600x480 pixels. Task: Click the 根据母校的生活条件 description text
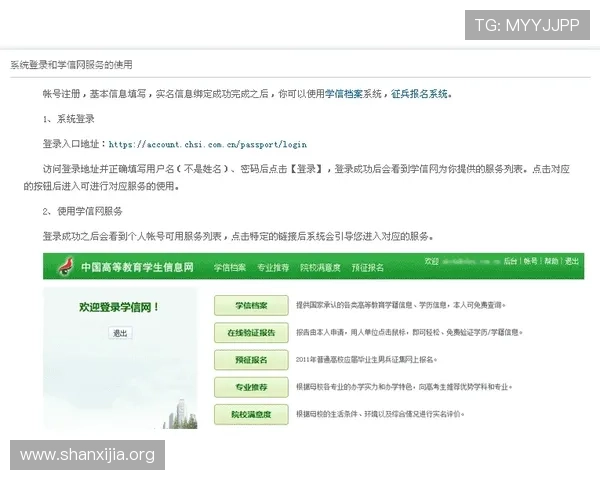click(380, 414)
